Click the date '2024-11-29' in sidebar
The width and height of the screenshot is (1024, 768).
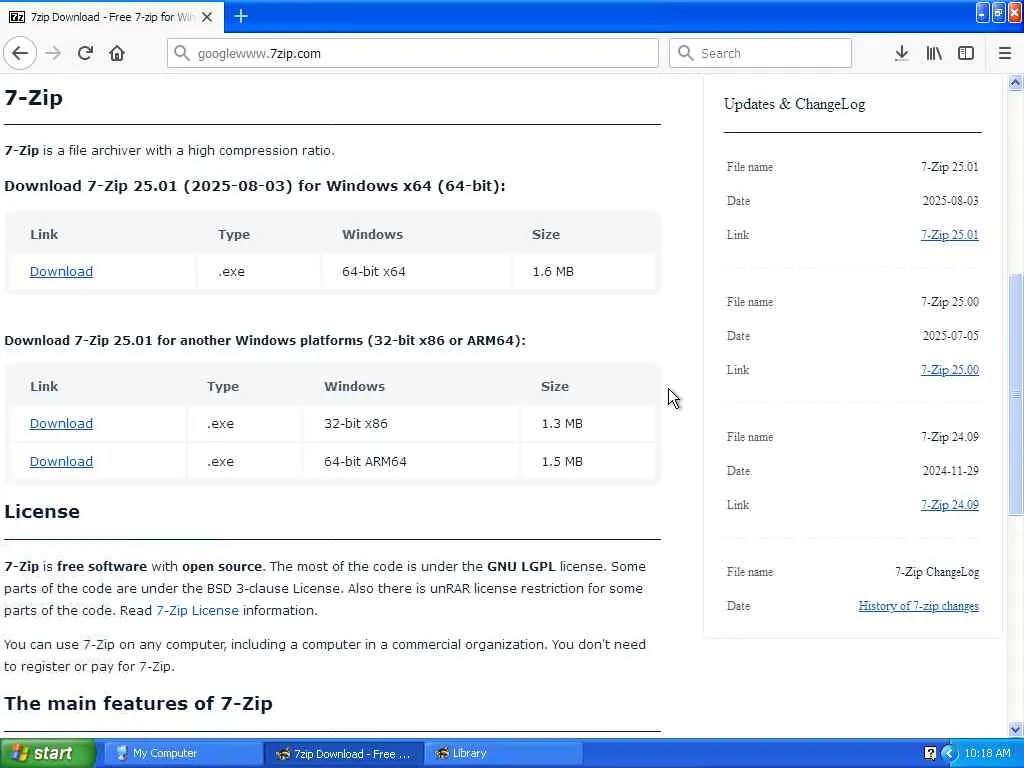[950, 471]
